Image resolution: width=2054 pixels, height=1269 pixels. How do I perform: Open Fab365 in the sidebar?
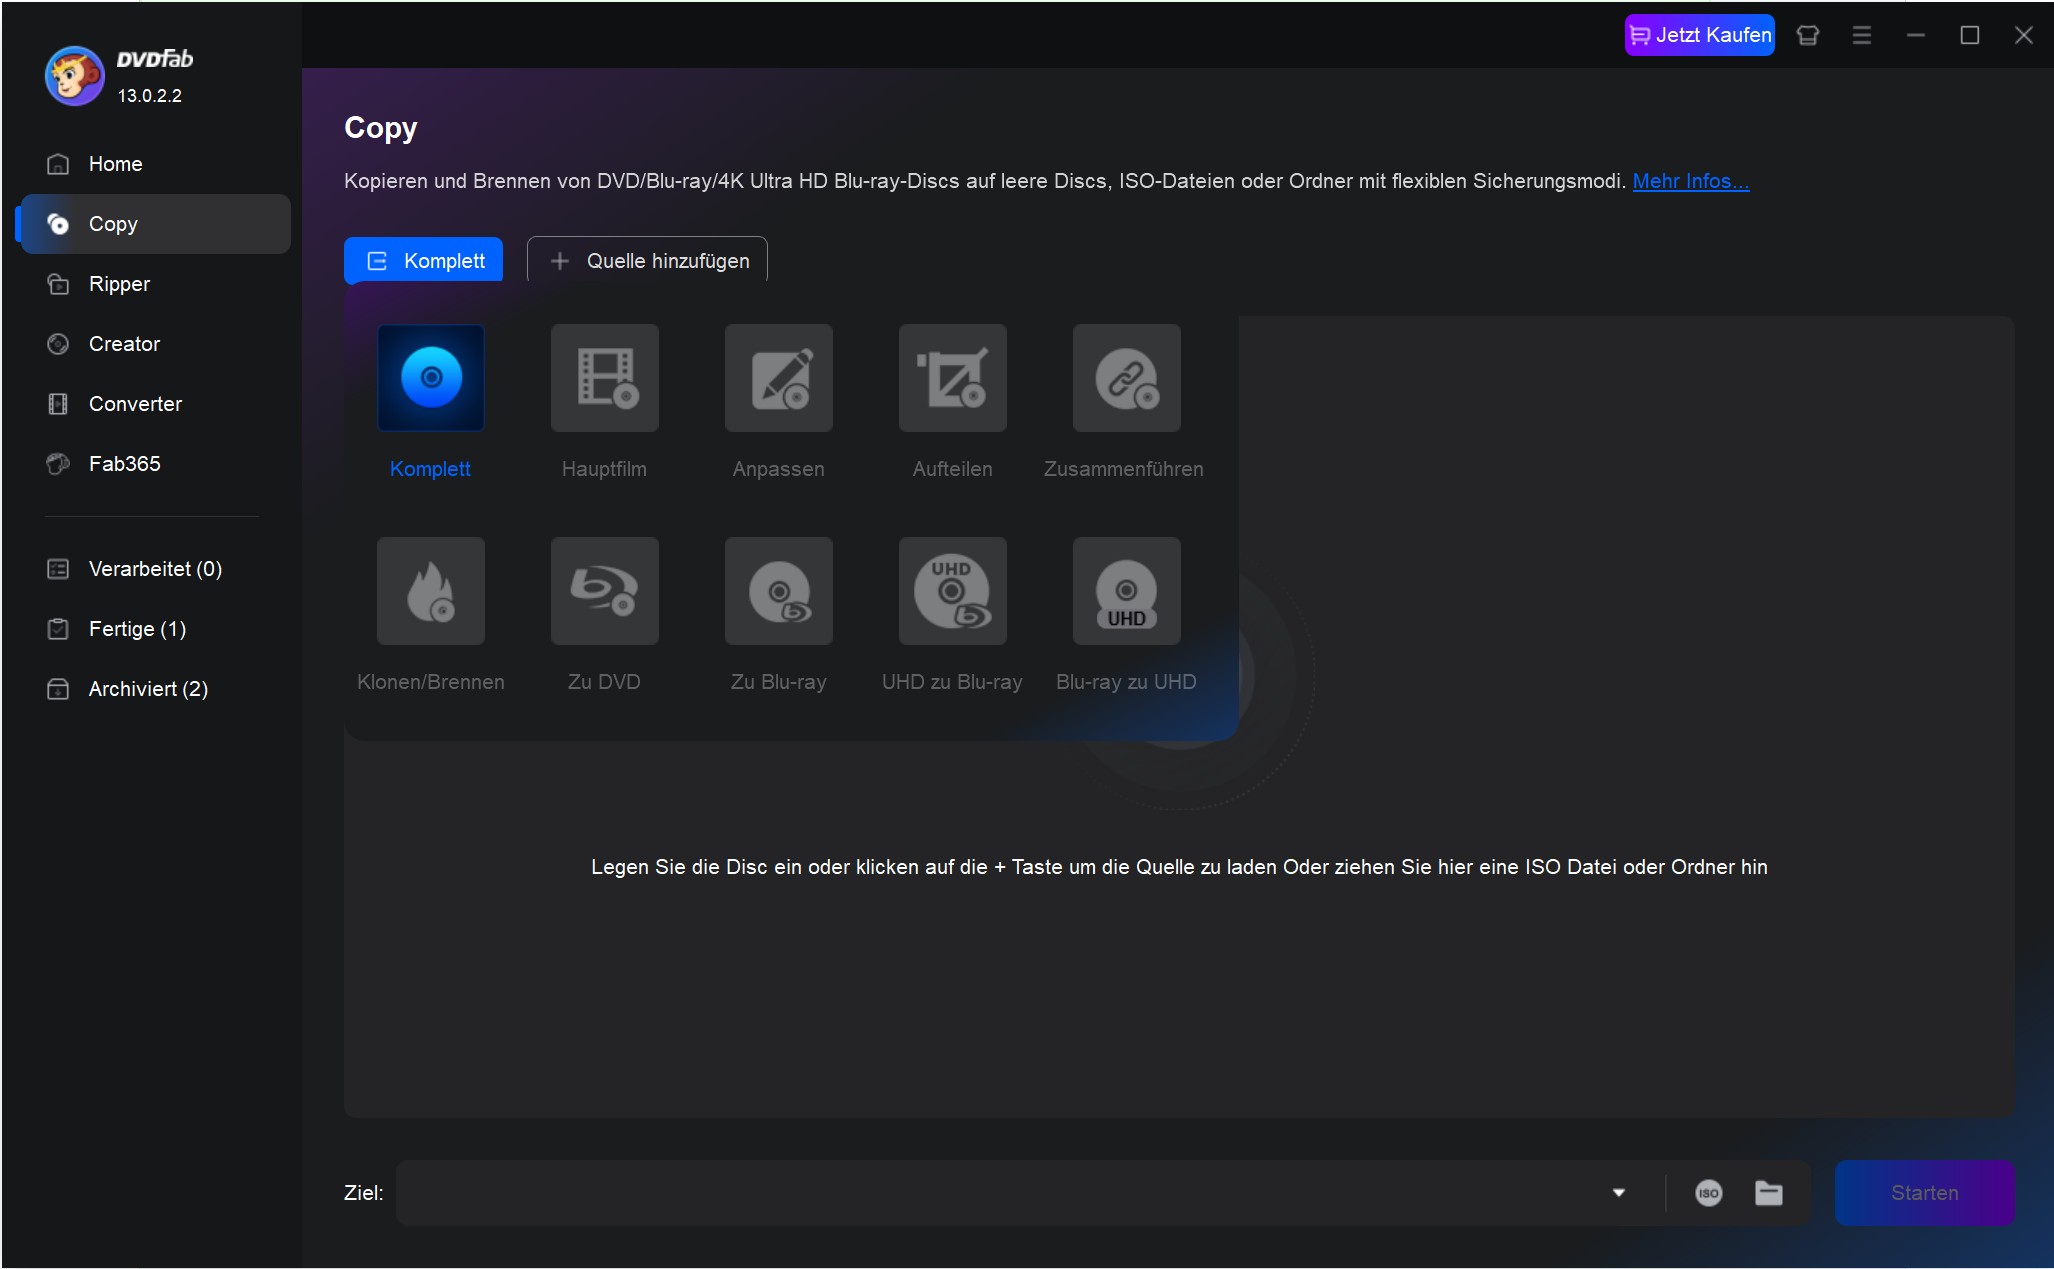155,464
